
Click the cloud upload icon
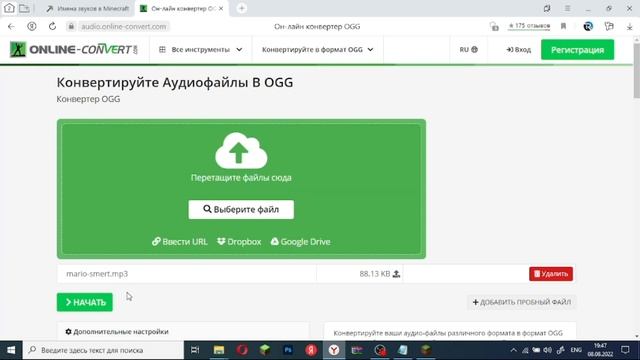click(241, 150)
